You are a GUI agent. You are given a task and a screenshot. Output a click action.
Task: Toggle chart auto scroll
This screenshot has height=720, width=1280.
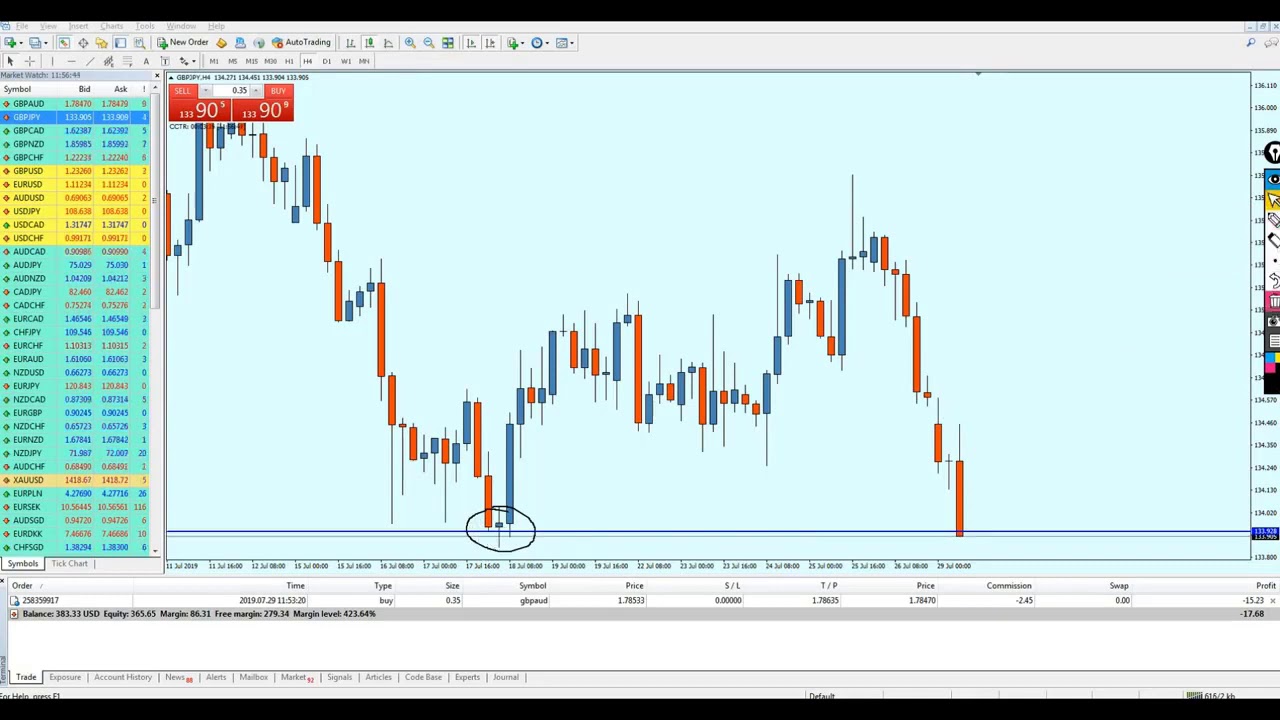470,43
